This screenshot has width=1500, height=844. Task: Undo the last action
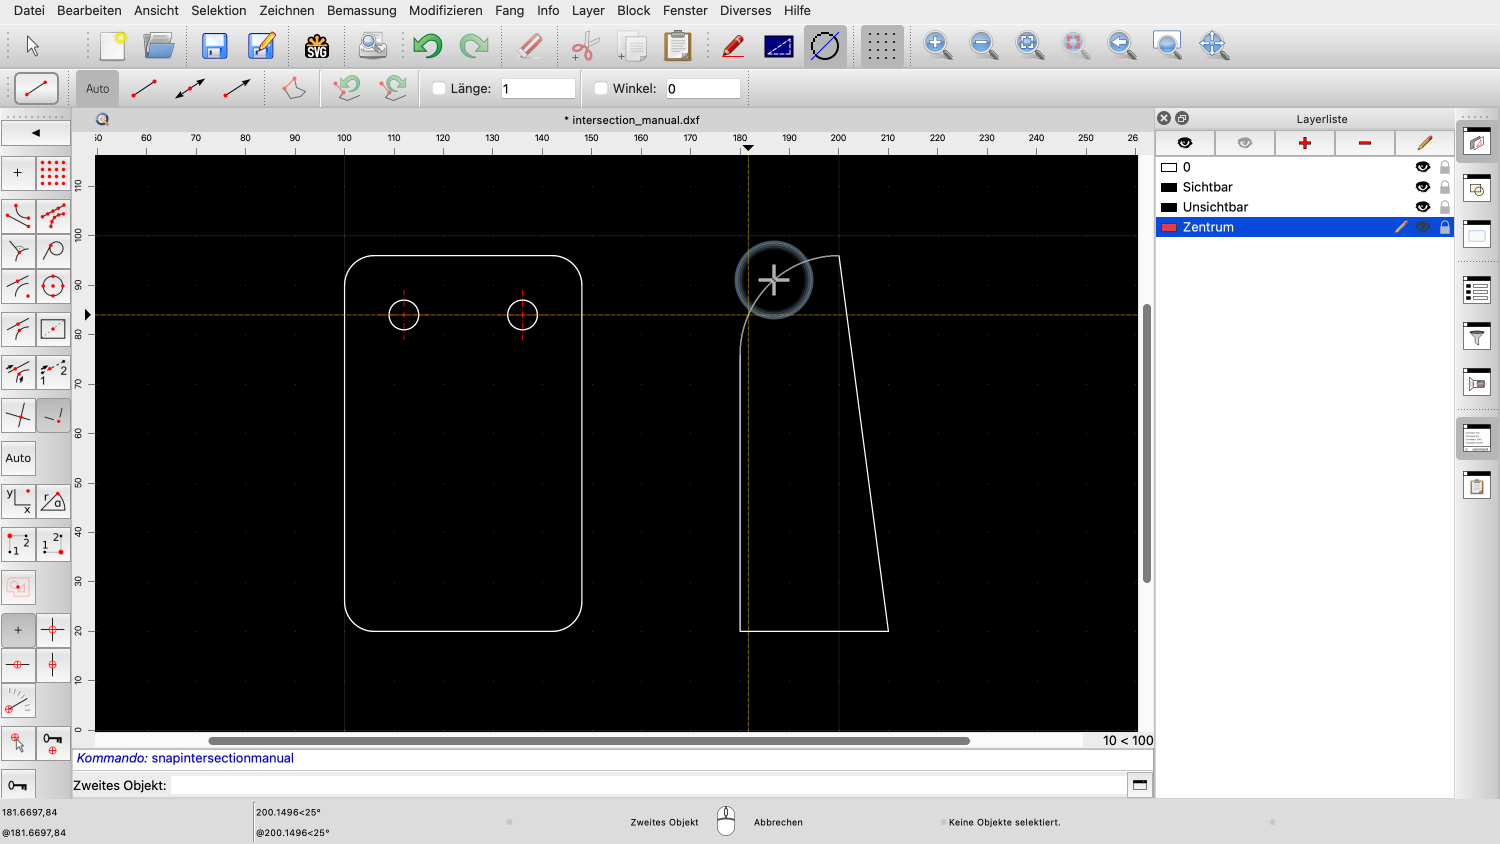point(428,46)
